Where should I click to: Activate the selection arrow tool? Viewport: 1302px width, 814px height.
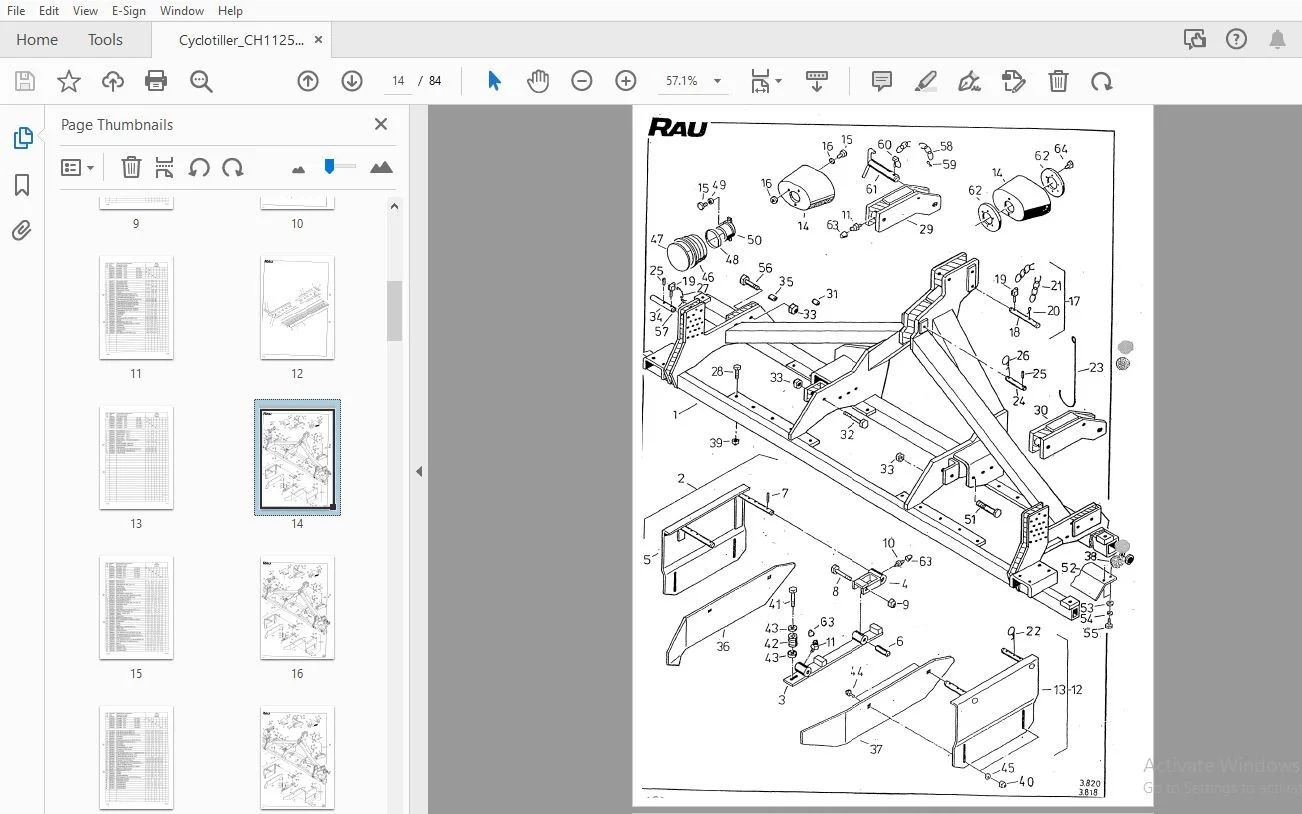point(494,81)
